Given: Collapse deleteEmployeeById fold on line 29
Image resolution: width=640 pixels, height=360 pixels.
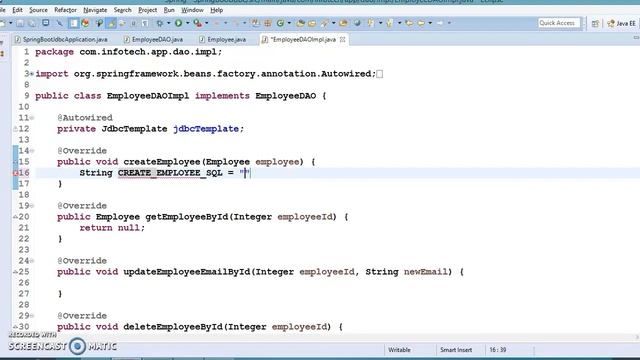Looking at the screenshot, I should tap(31, 316).
